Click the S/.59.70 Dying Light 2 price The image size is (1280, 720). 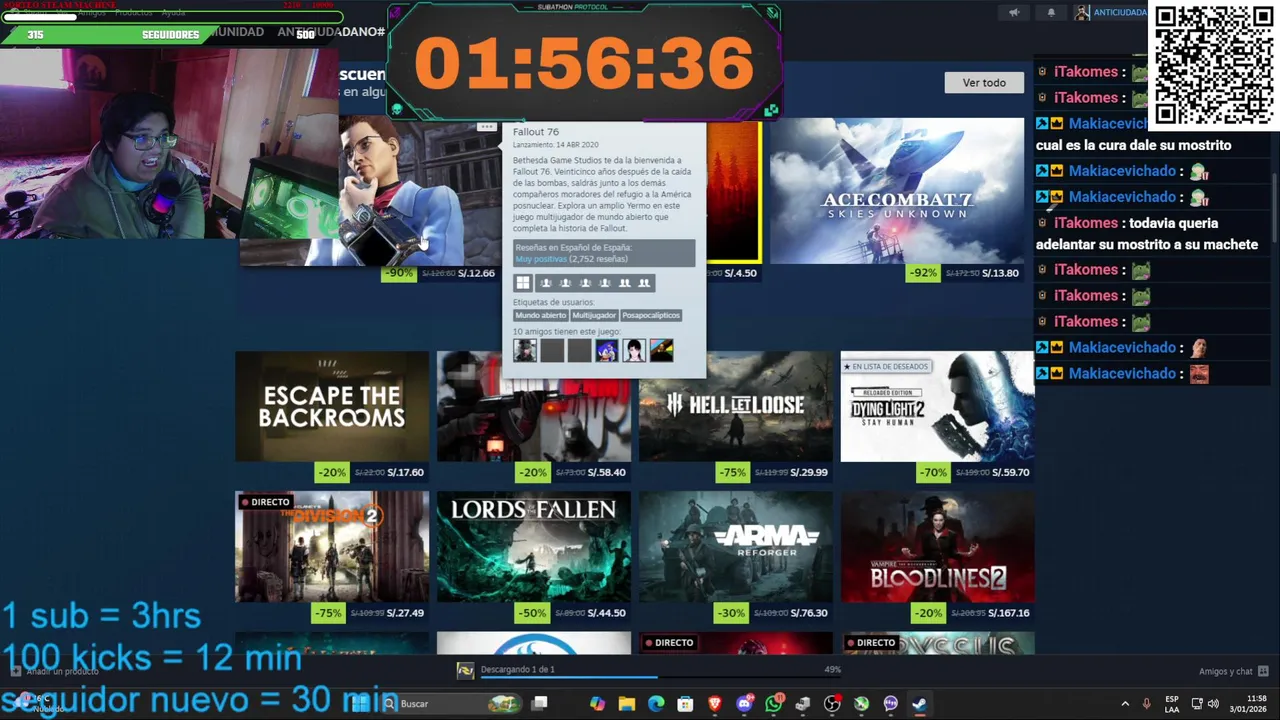point(1008,472)
